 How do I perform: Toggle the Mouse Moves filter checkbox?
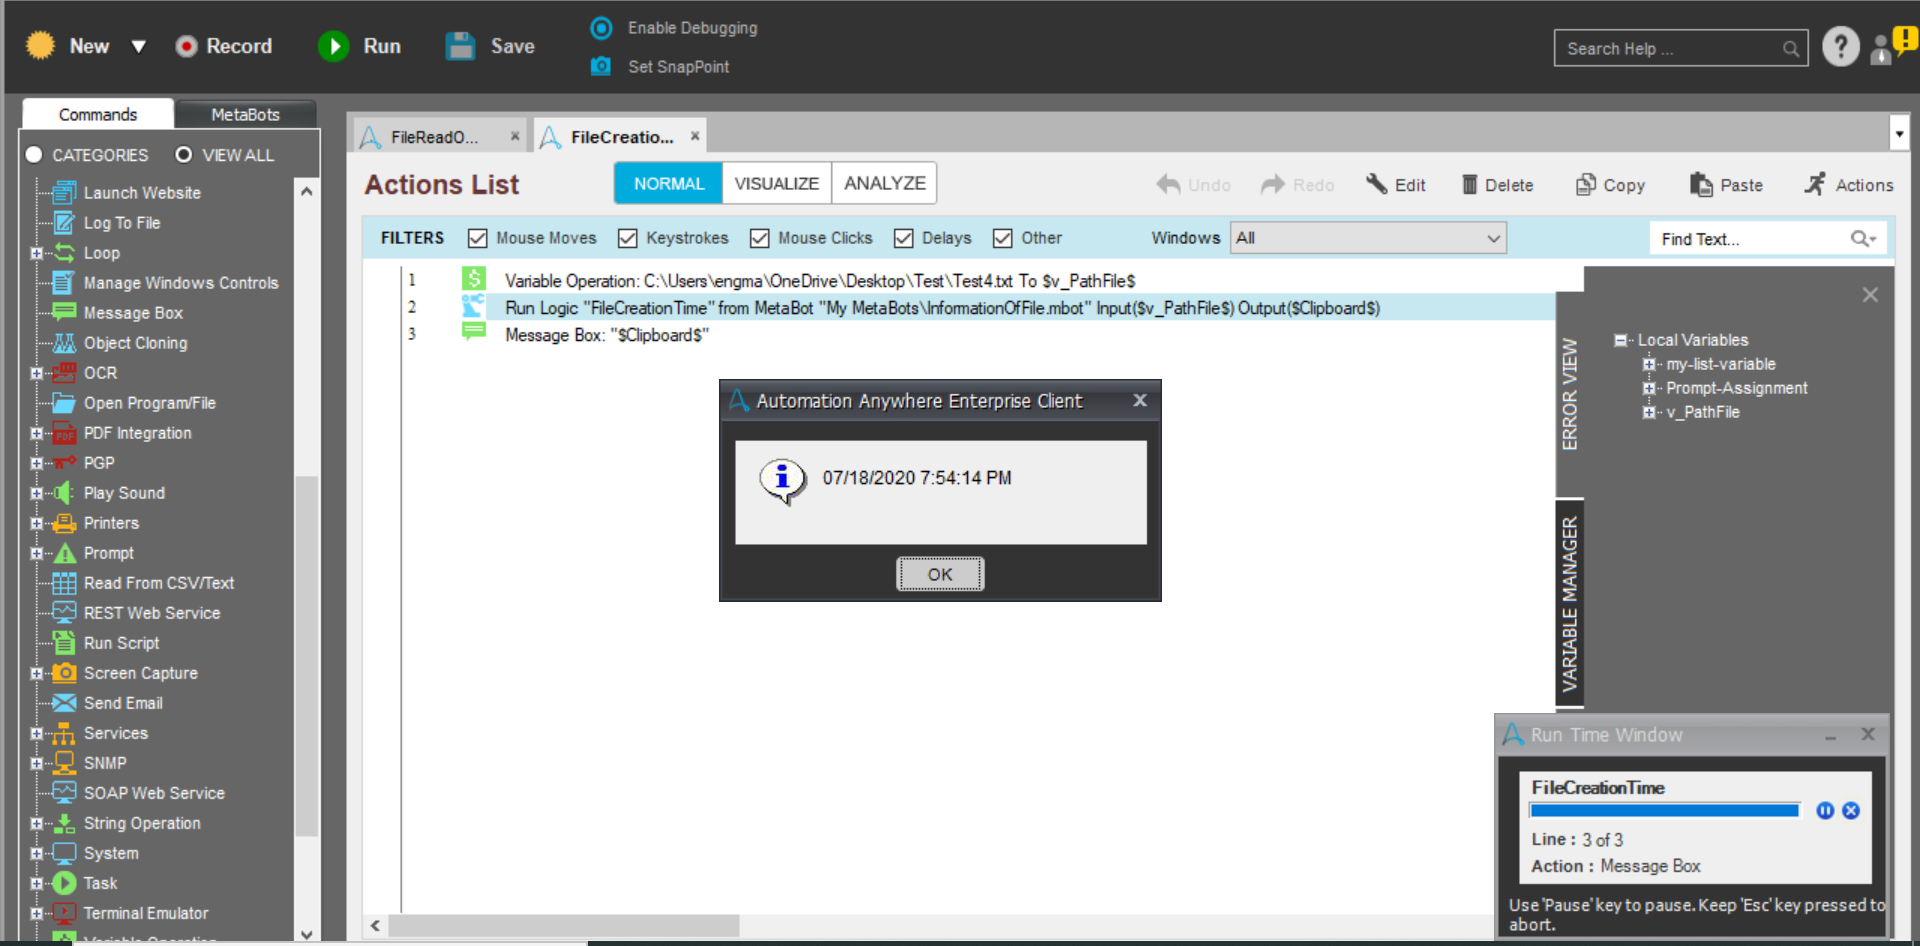pos(477,238)
